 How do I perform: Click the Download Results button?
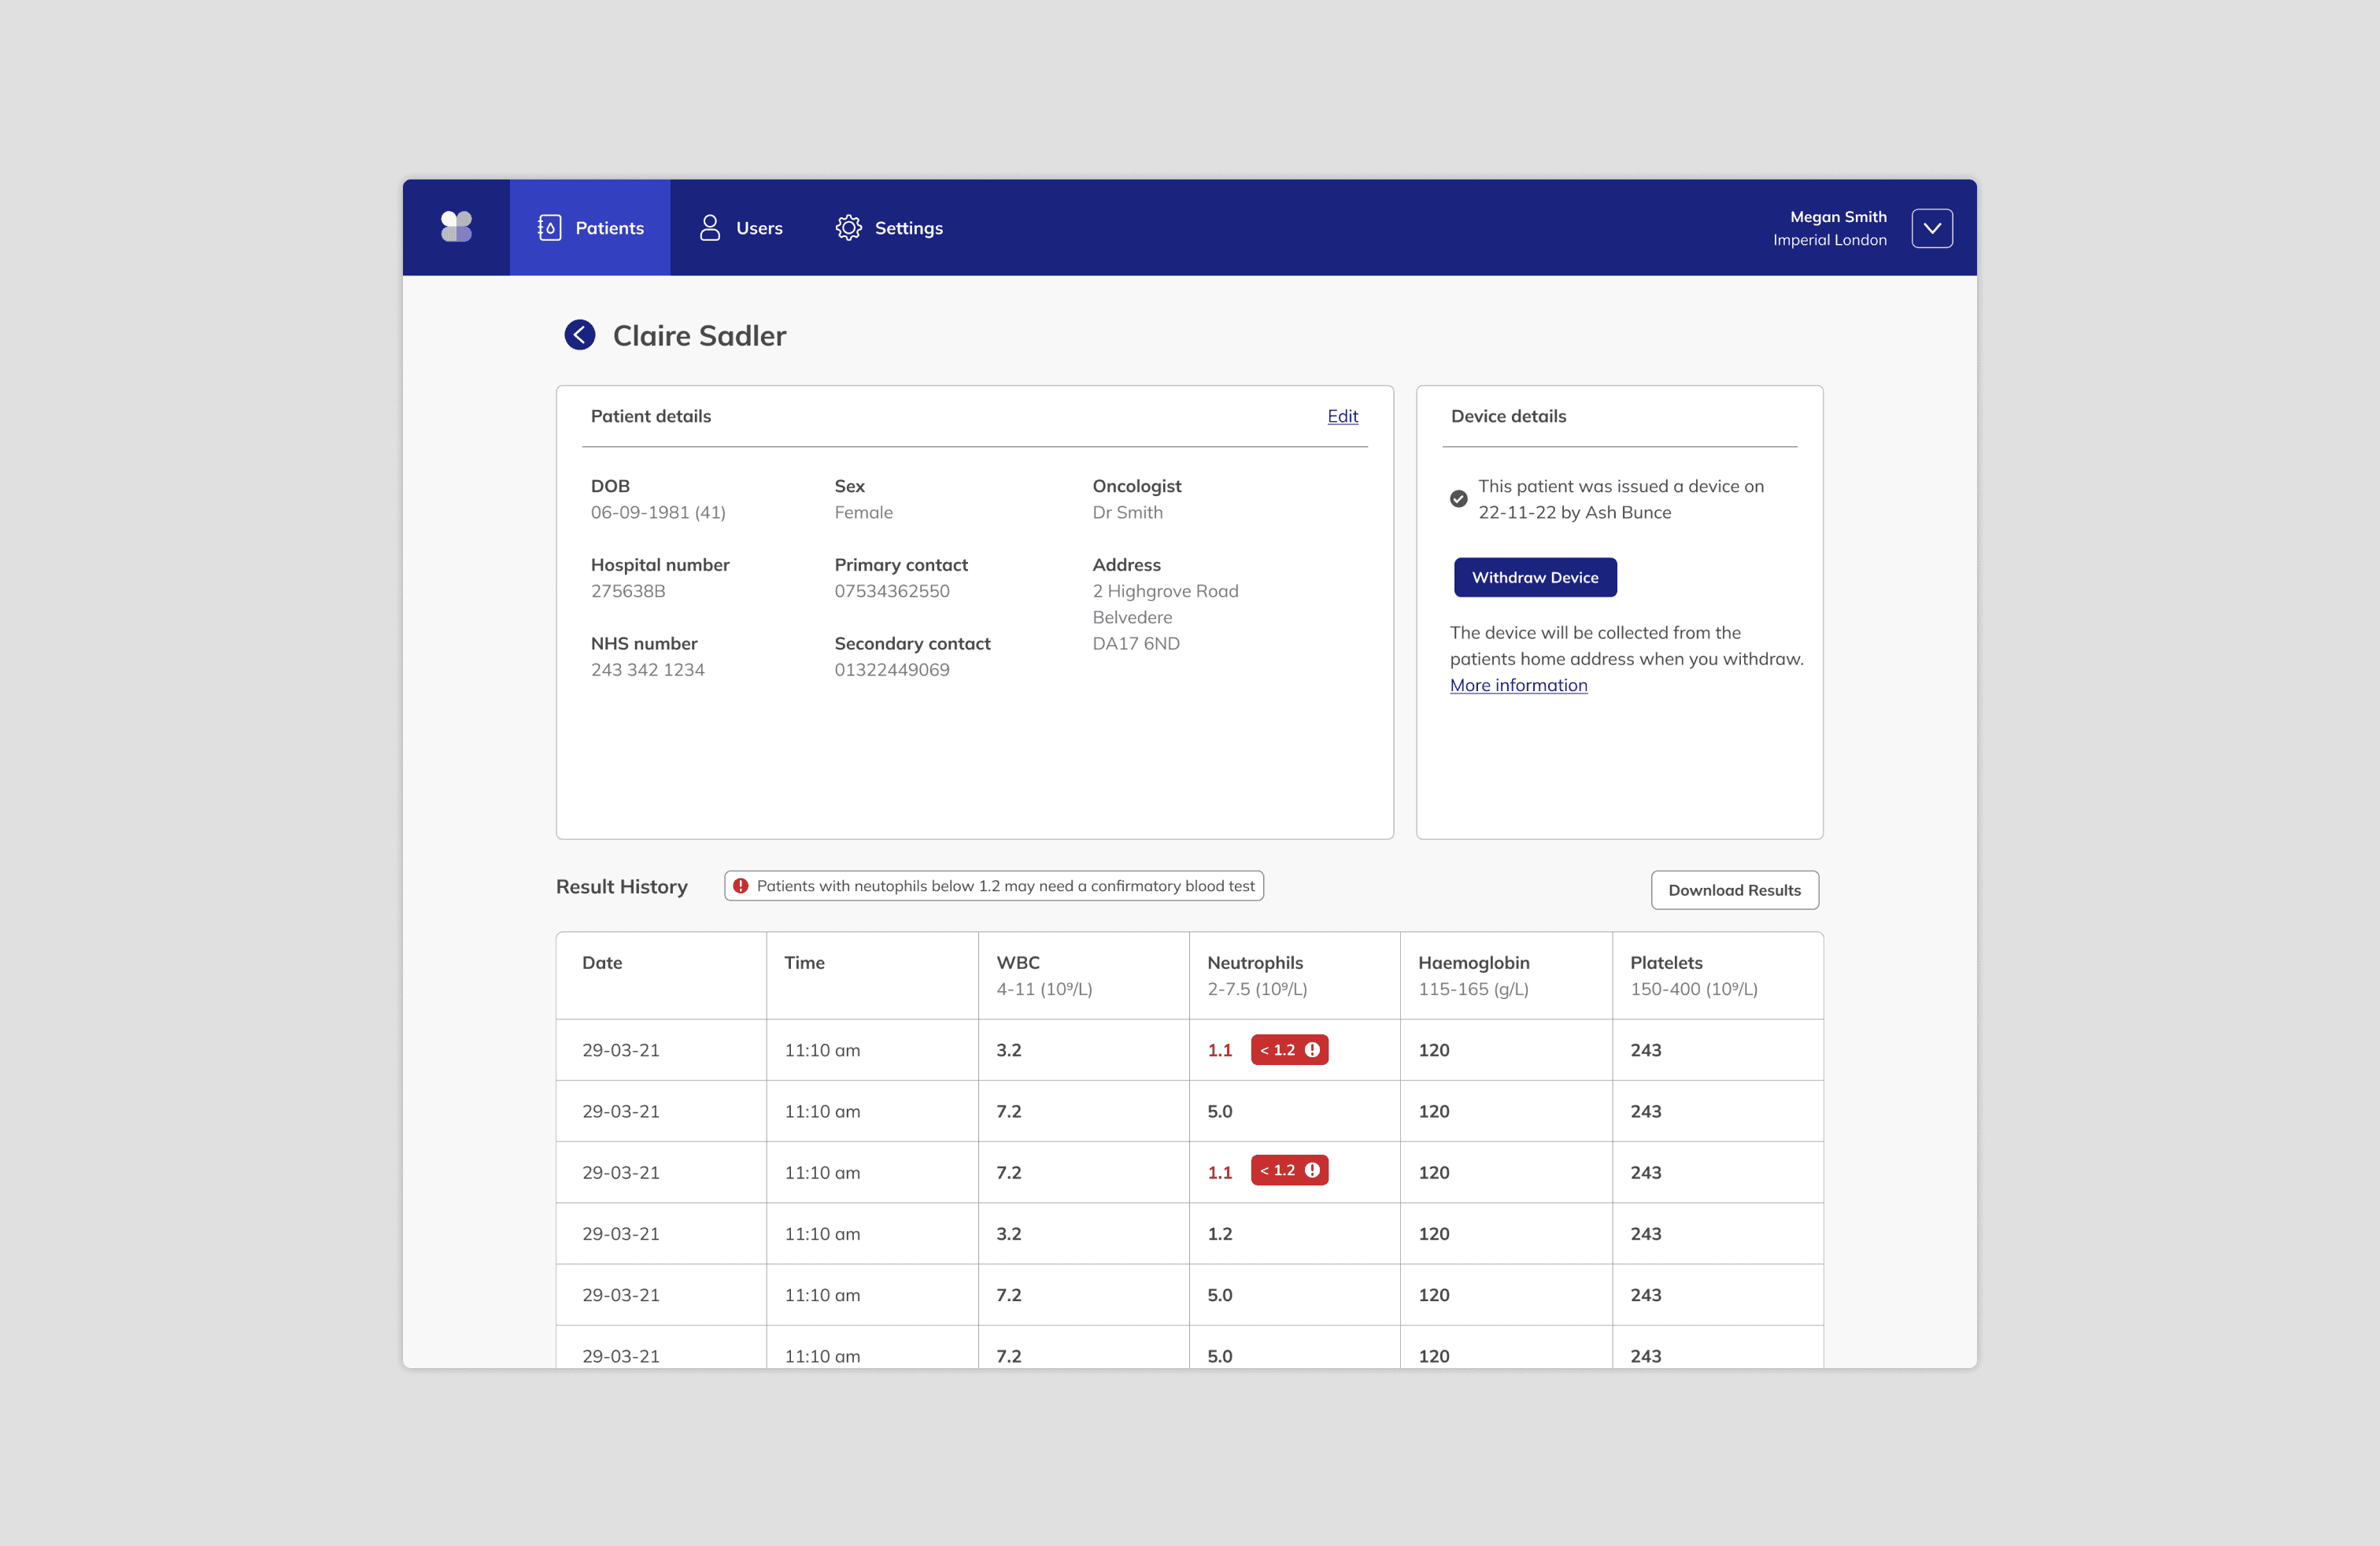(x=1734, y=890)
